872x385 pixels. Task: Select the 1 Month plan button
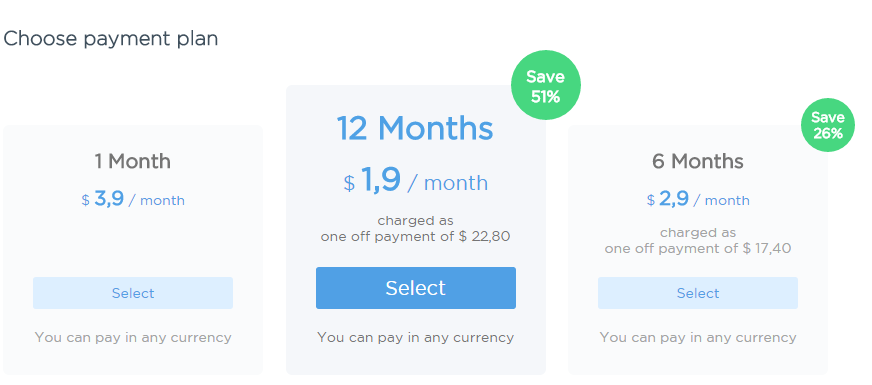133,293
